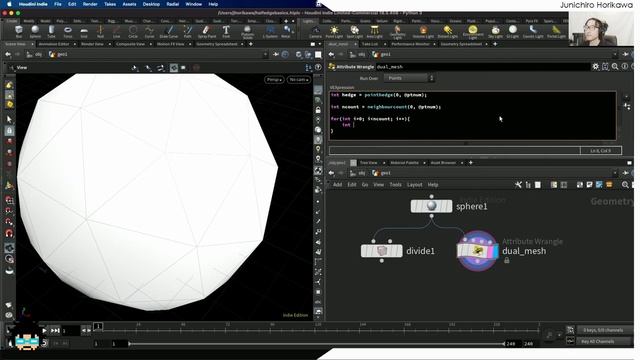
Task: Switch to the Animation Editor tab
Action: [x=54, y=44]
